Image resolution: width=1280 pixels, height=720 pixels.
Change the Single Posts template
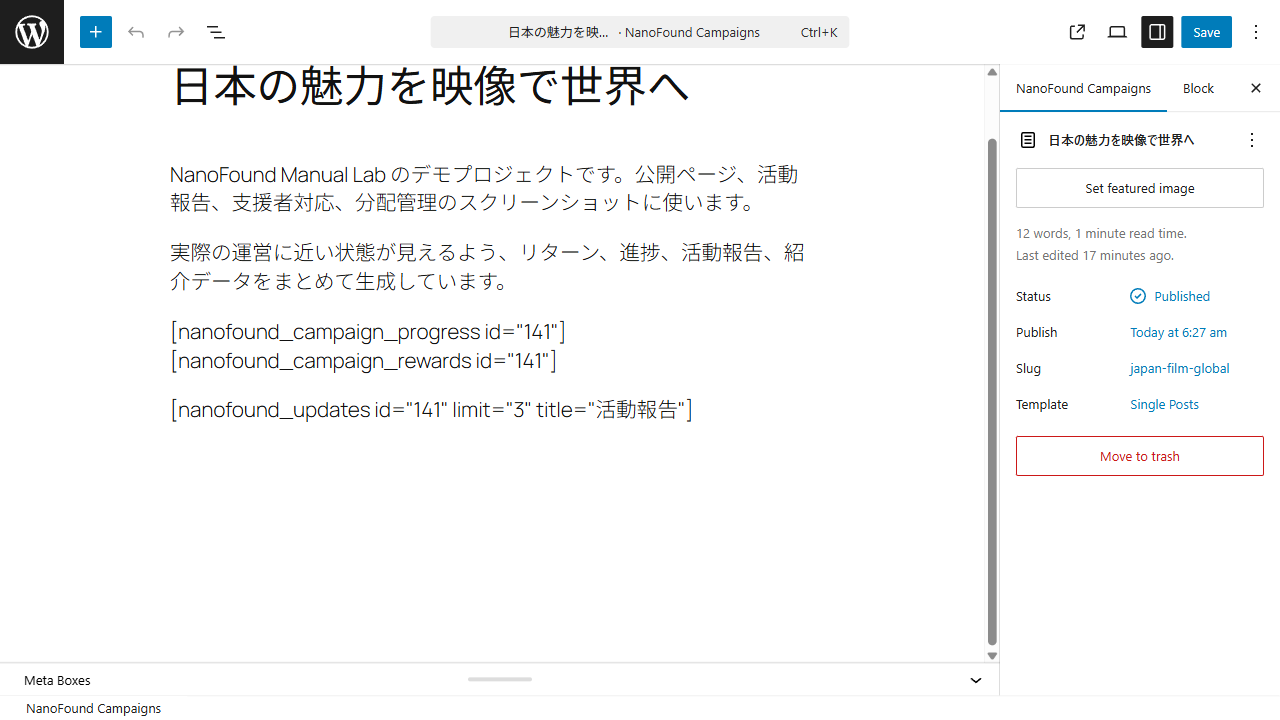[x=1164, y=404]
